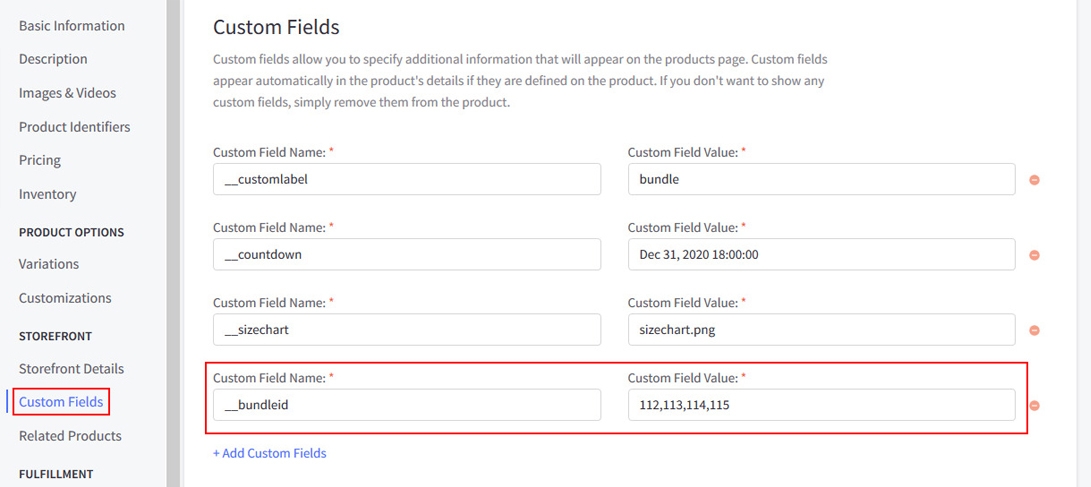Remove the __sizechart custom field row
The width and height of the screenshot is (1091, 487).
click(1034, 330)
